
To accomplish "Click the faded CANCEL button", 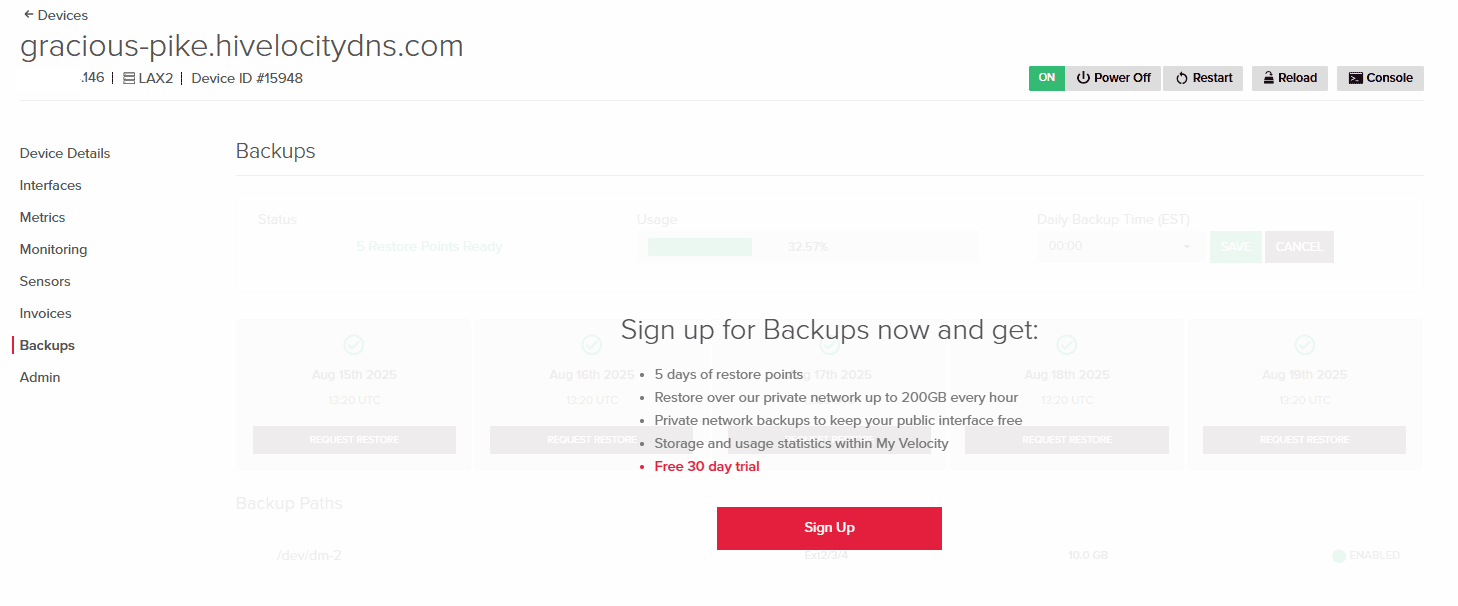I will coord(1299,247).
